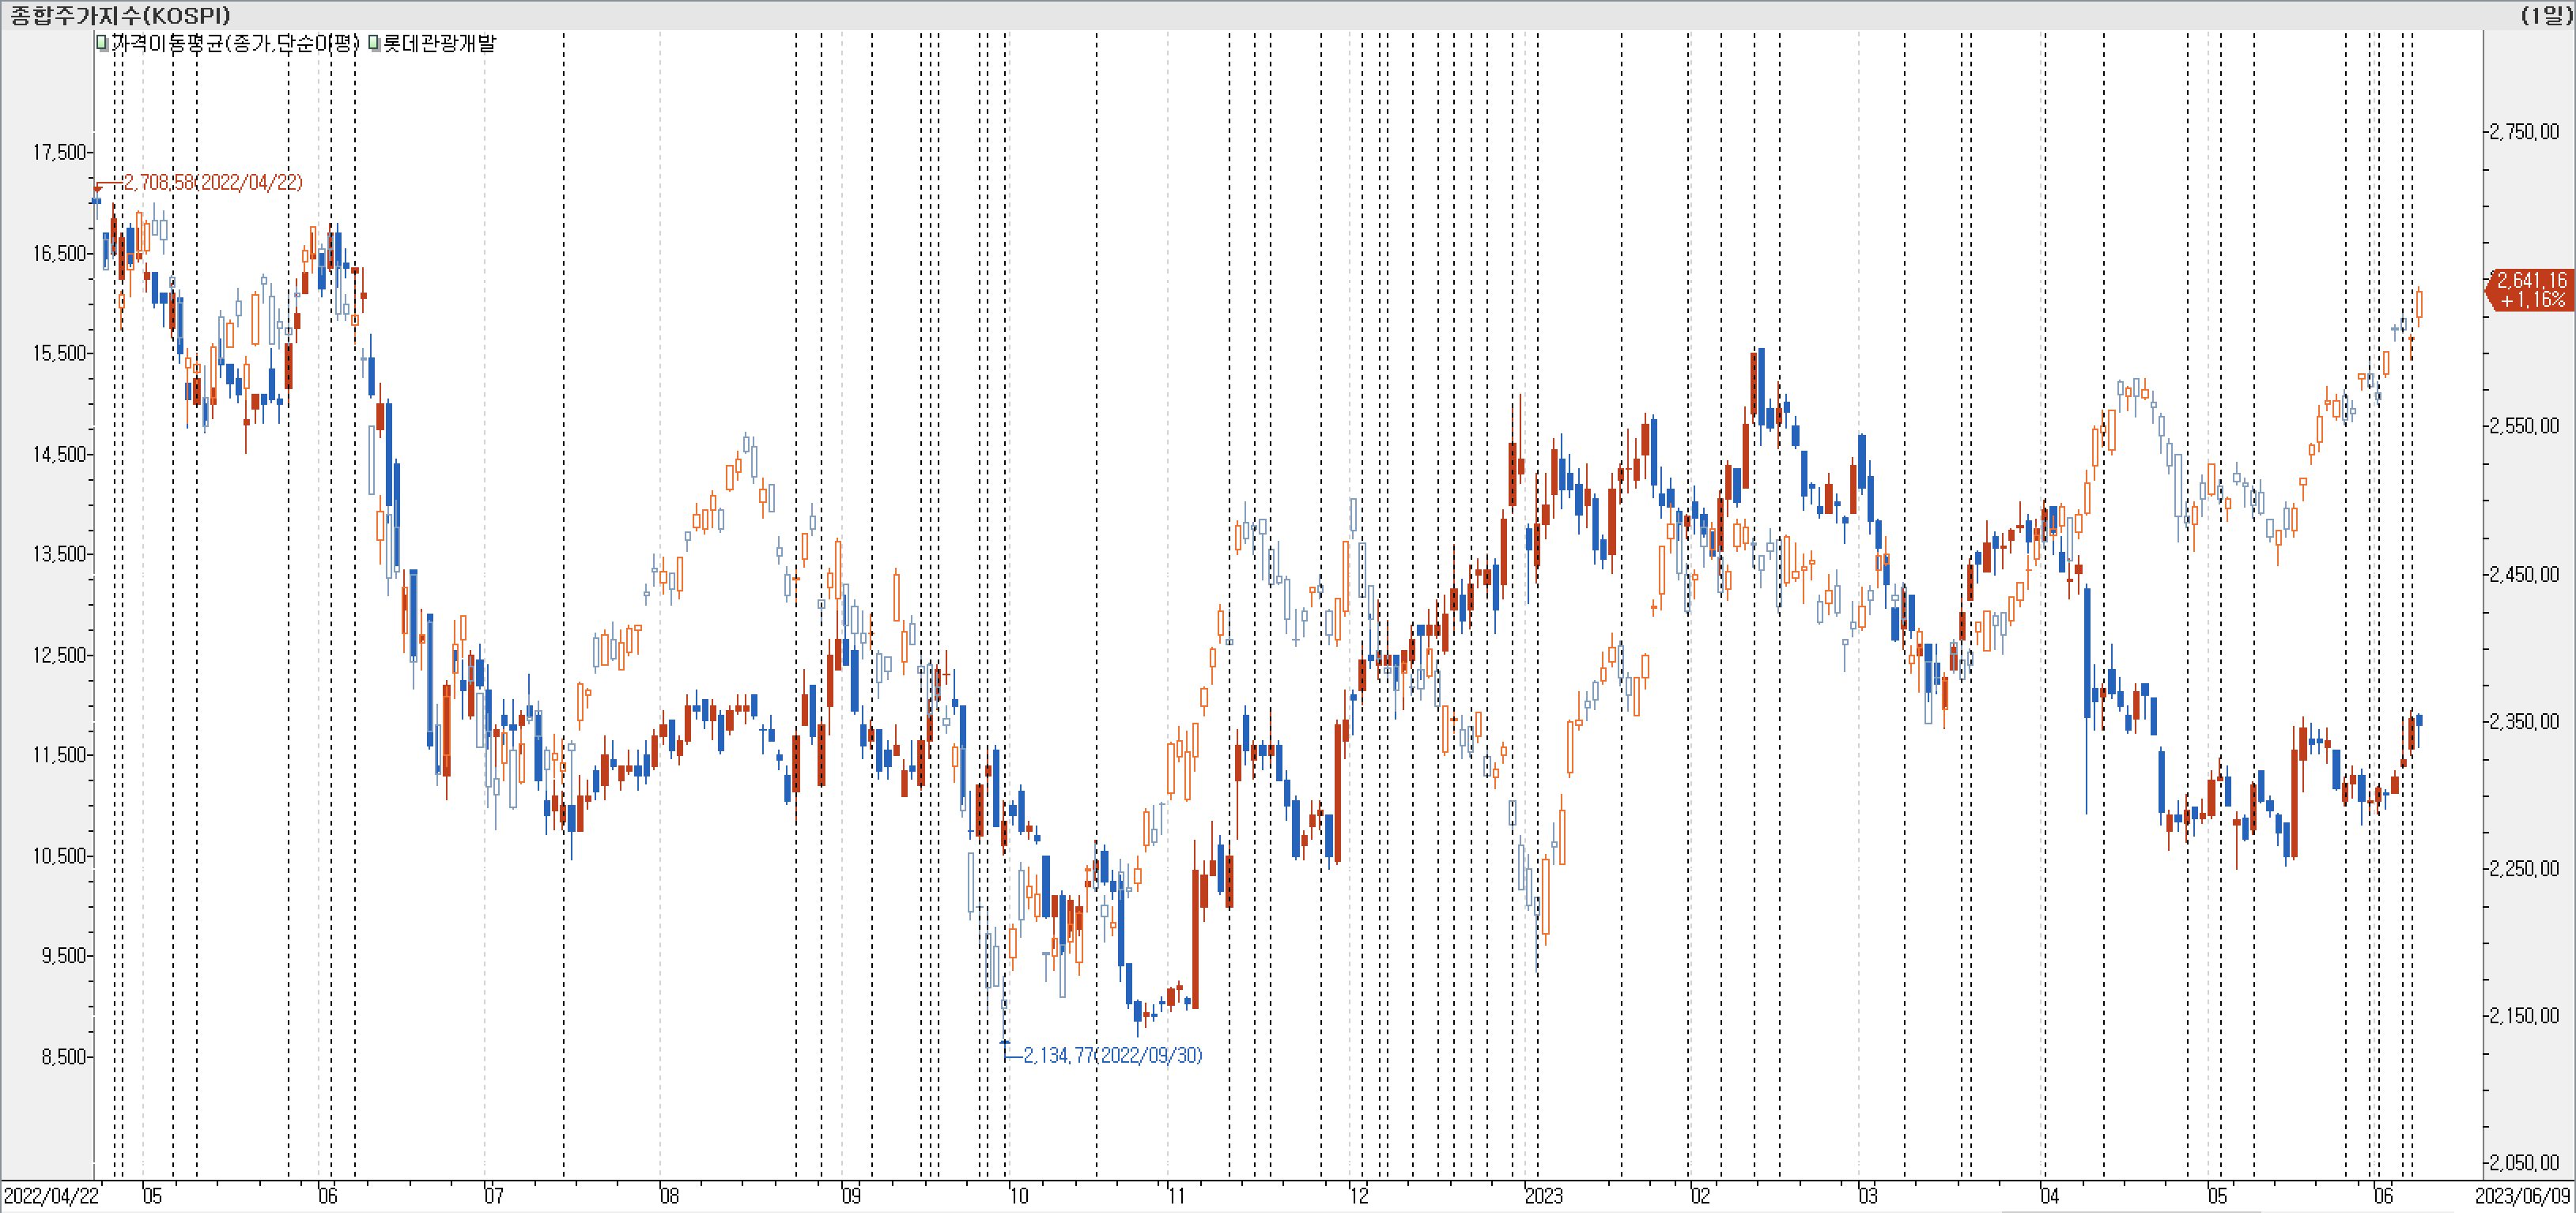Viewport: 2576px width, 1213px height.
Task: Click the blue low-price marker 2,134.77
Action: click(1005, 1043)
